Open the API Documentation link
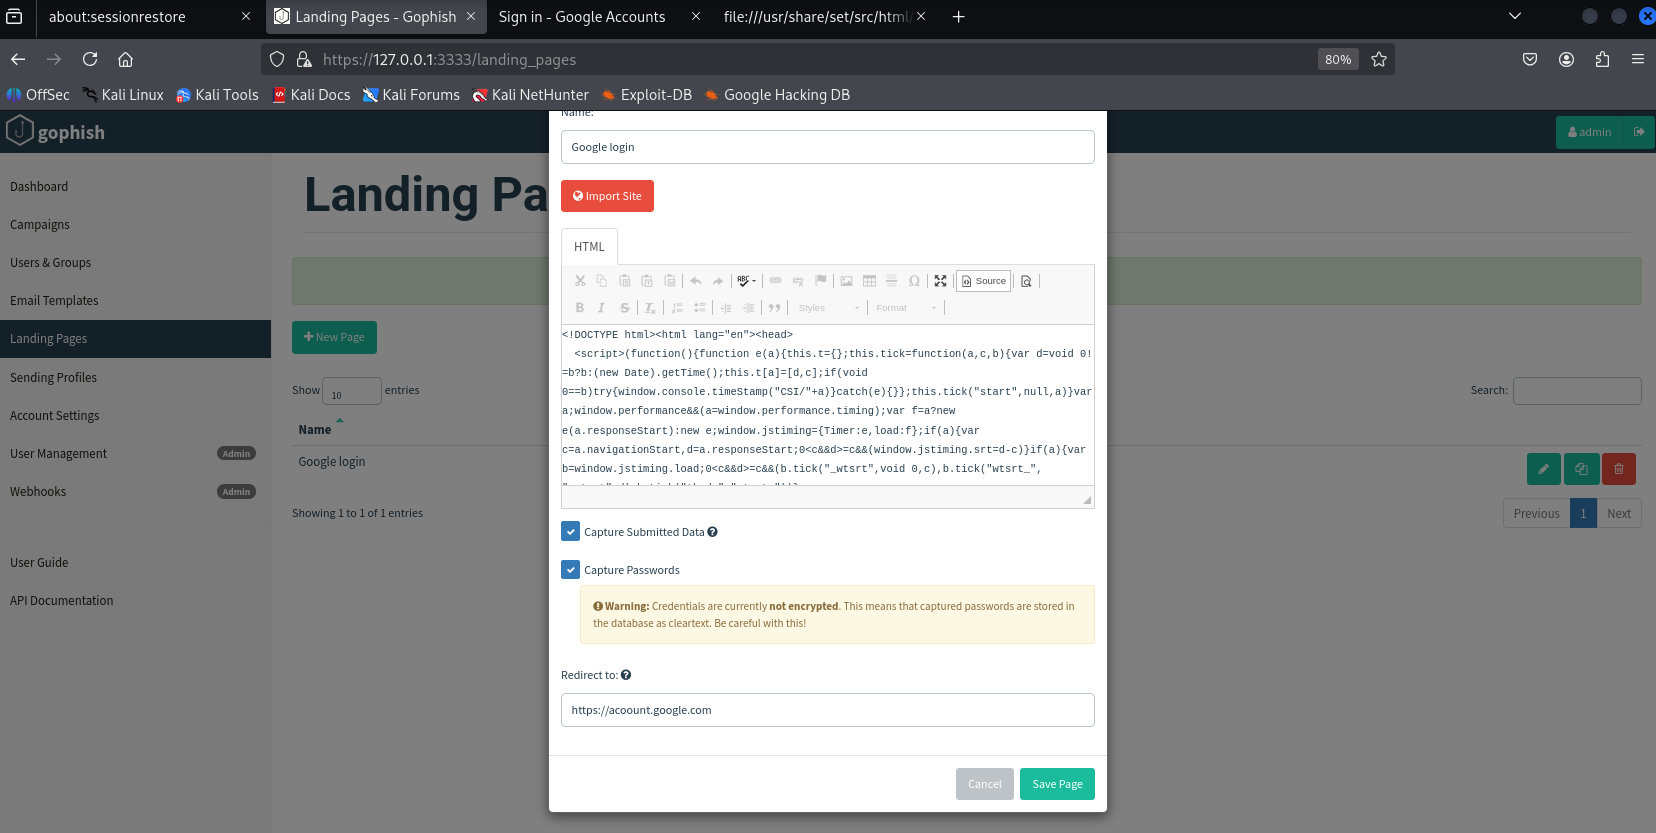The height and width of the screenshot is (833, 1656). click(61, 601)
